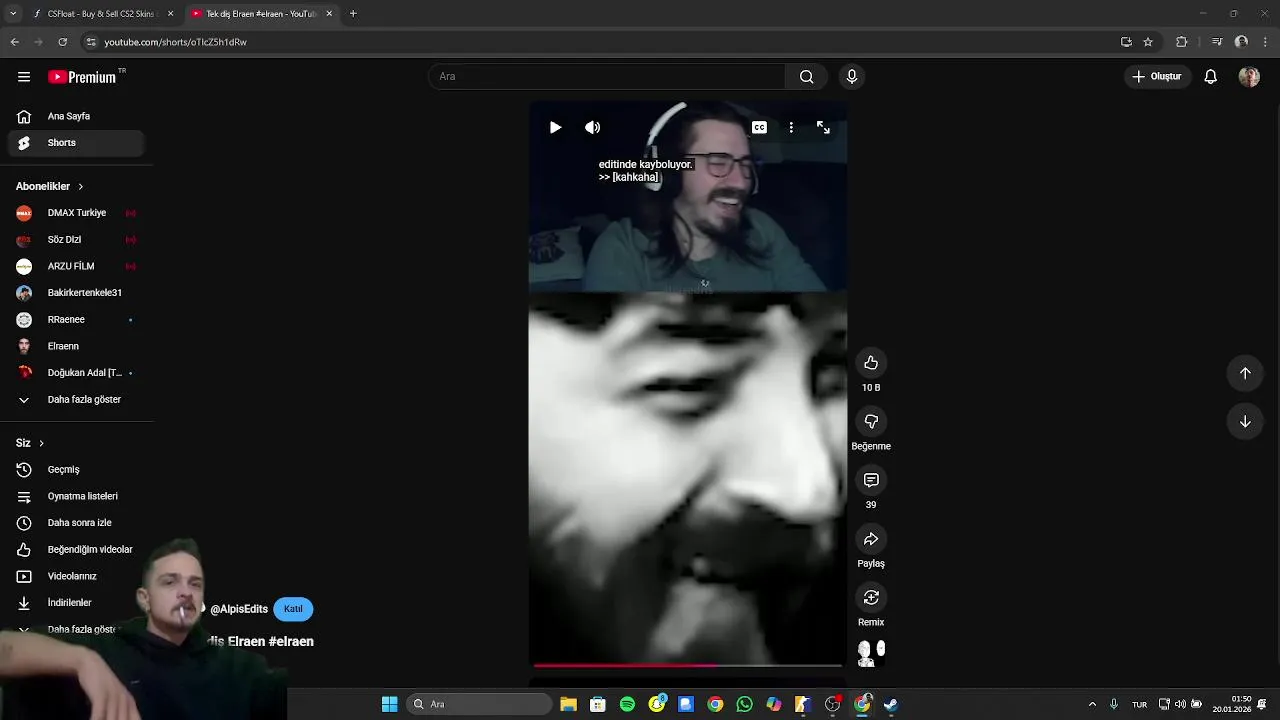Open the Windows Start menu
This screenshot has height=720, width=1280.
389,704
